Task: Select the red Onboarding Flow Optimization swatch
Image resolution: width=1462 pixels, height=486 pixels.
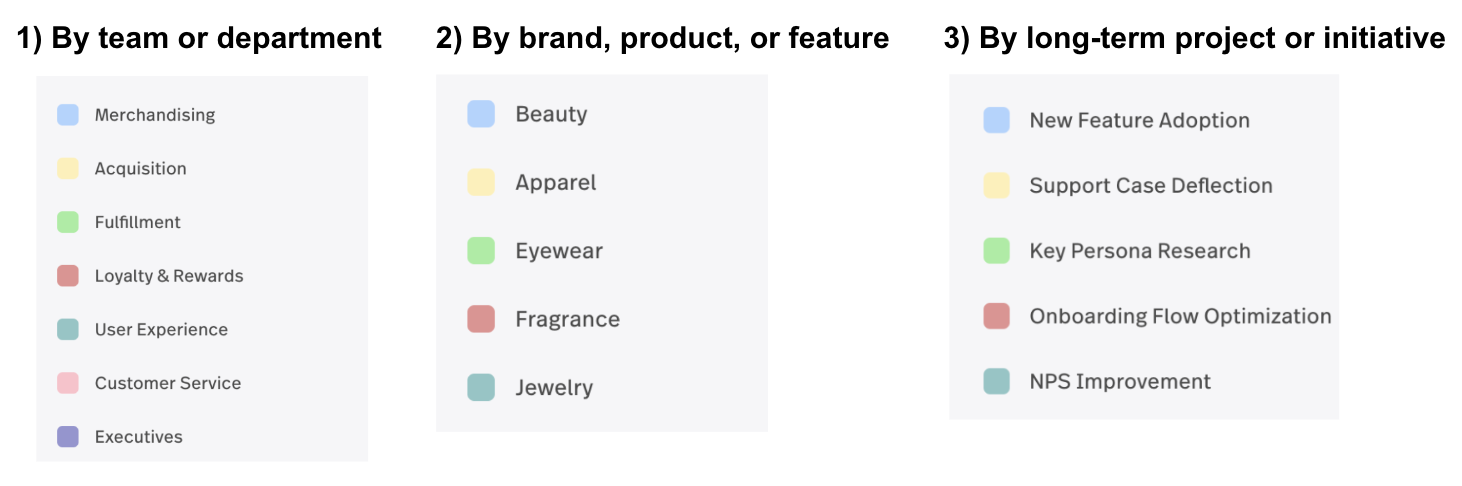Action: [996, 317]
